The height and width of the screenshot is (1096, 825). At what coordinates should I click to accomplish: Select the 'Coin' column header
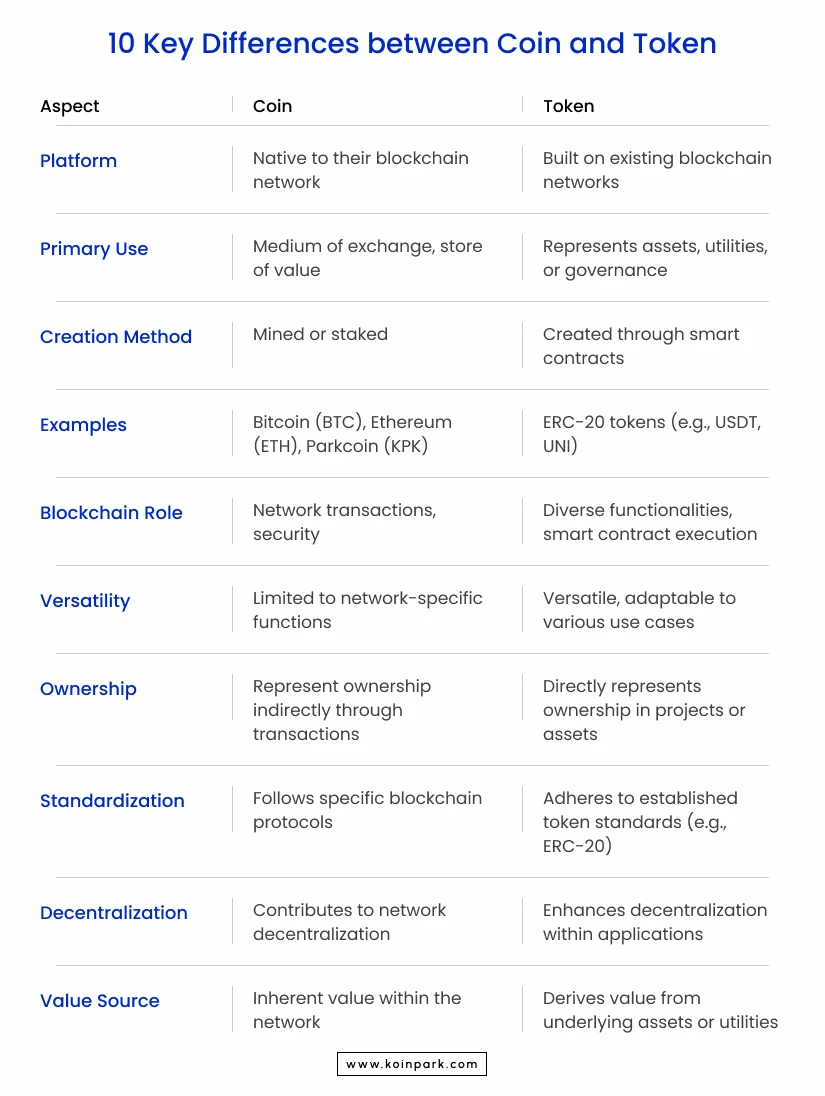273,106
